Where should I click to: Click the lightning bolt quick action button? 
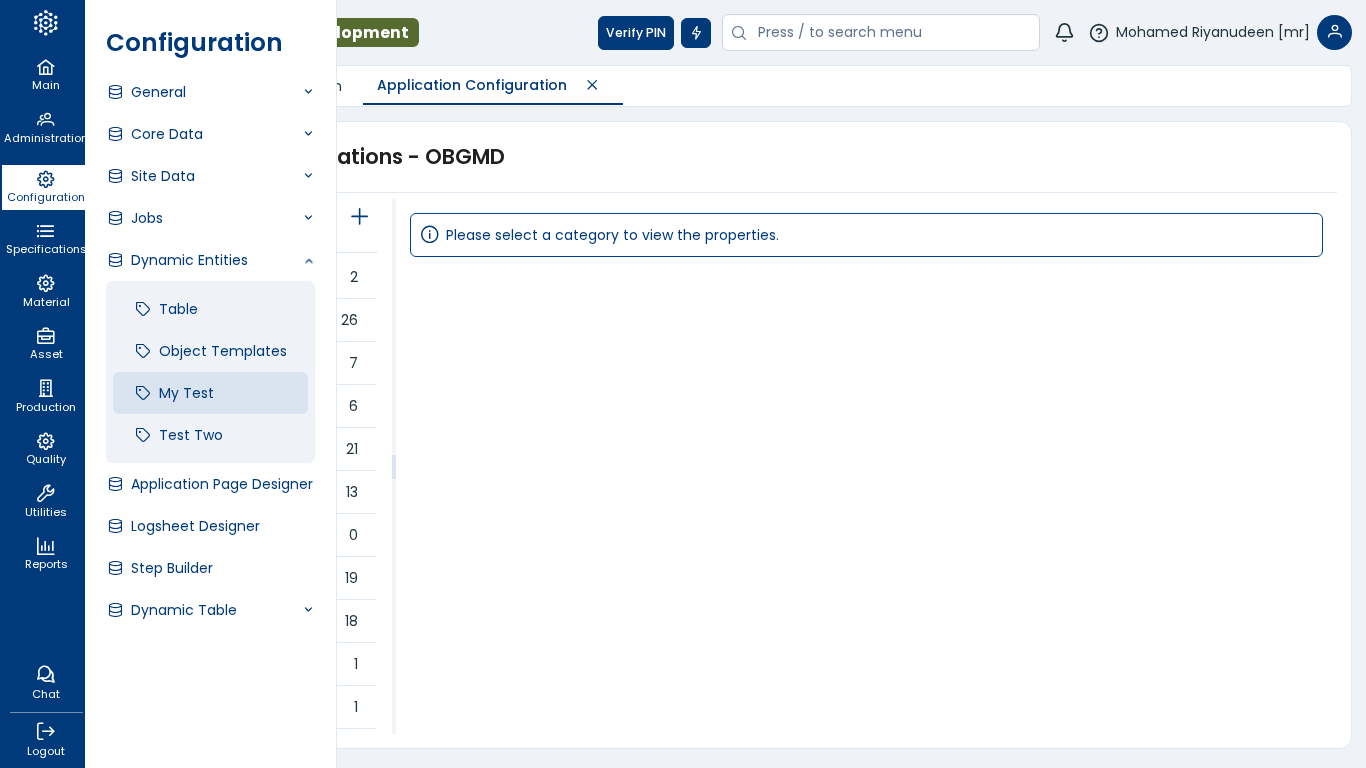[x=696, y=33]
